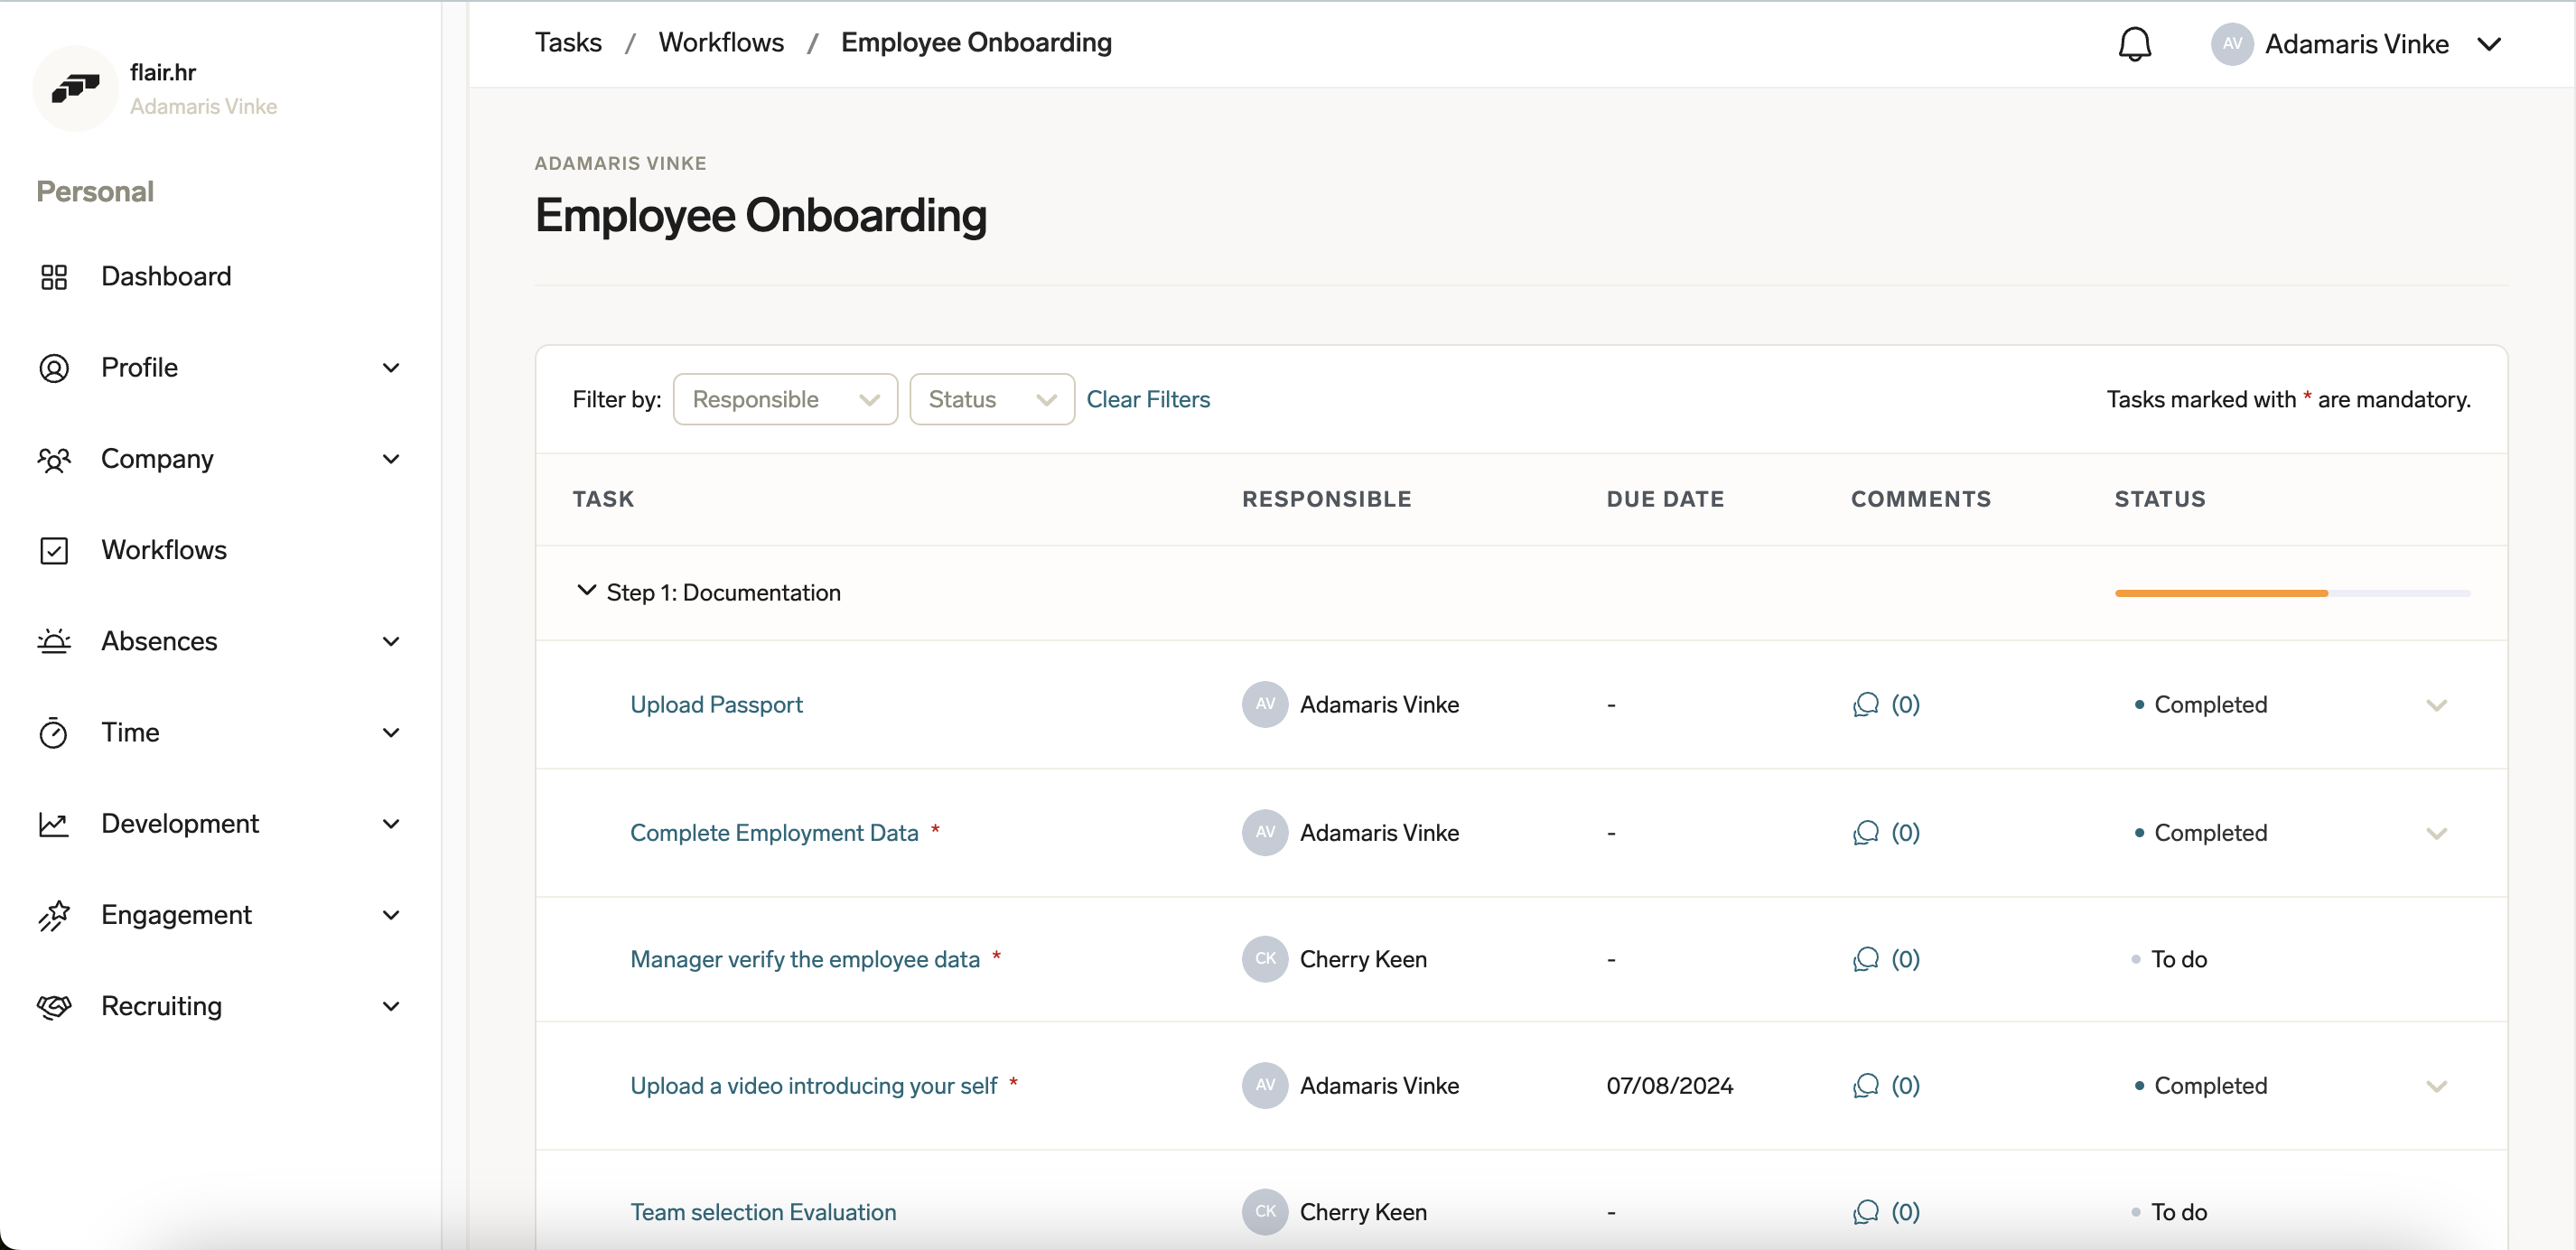Open Workflows via its checkbox icon
The height and width of the screenshot is (1250, 2576).
[x=55, y=550]
